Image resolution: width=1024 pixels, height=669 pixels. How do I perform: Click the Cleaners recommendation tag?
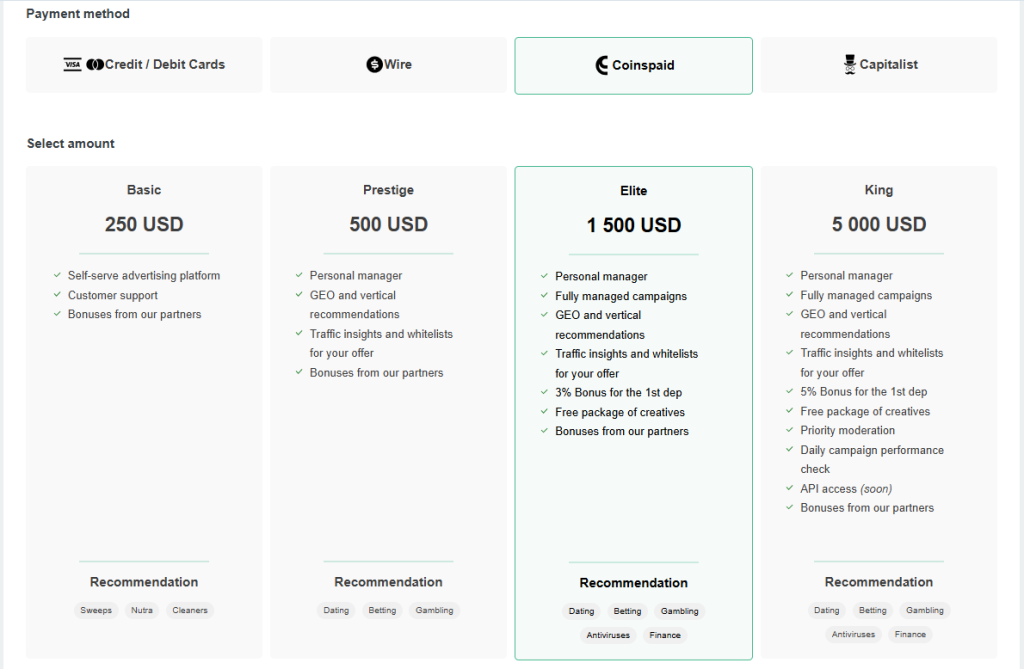[x=189, y=610]
